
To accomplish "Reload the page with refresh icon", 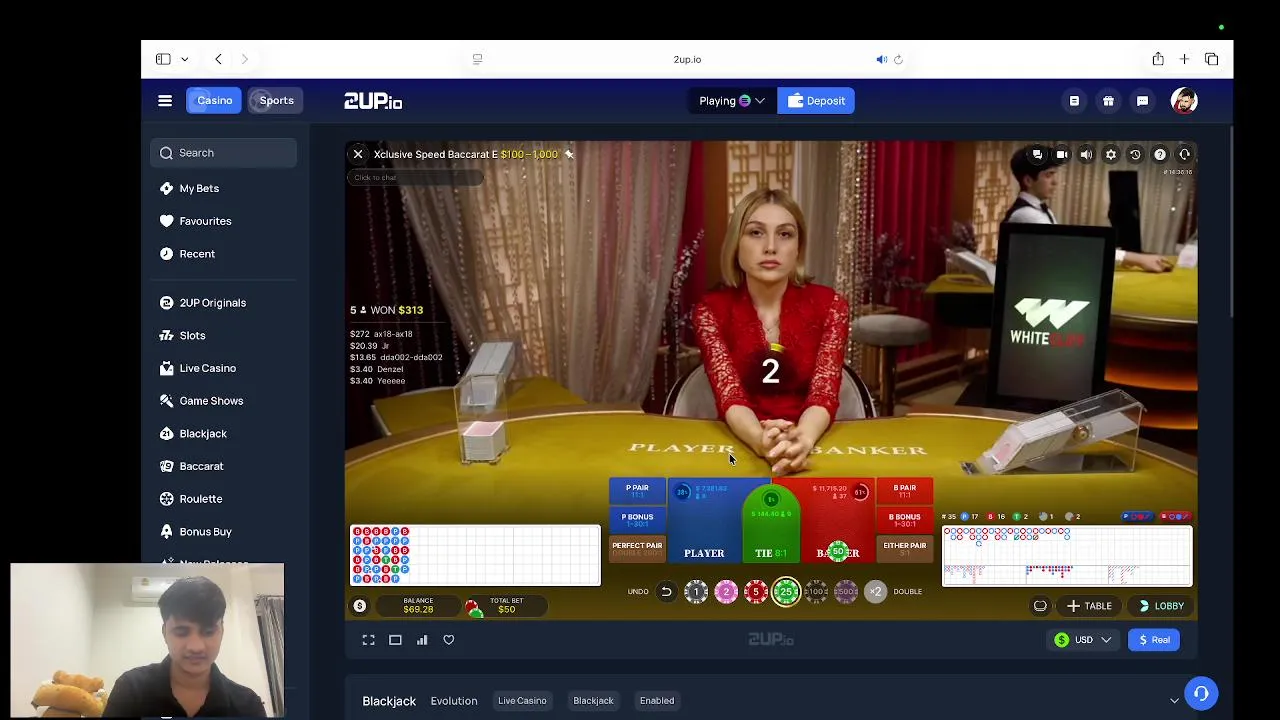I will [x=898, y=59].
